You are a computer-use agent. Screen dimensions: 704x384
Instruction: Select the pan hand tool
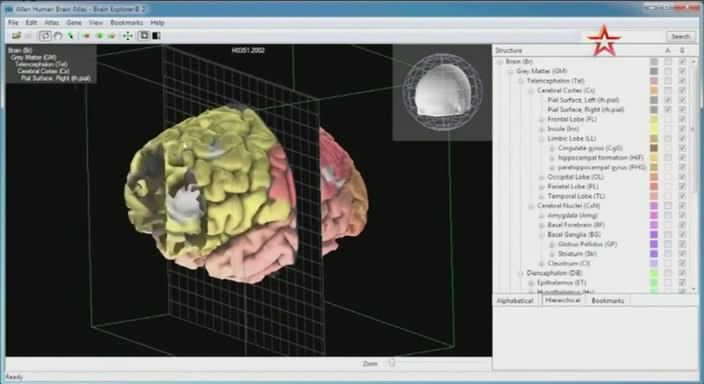point(58,36)
